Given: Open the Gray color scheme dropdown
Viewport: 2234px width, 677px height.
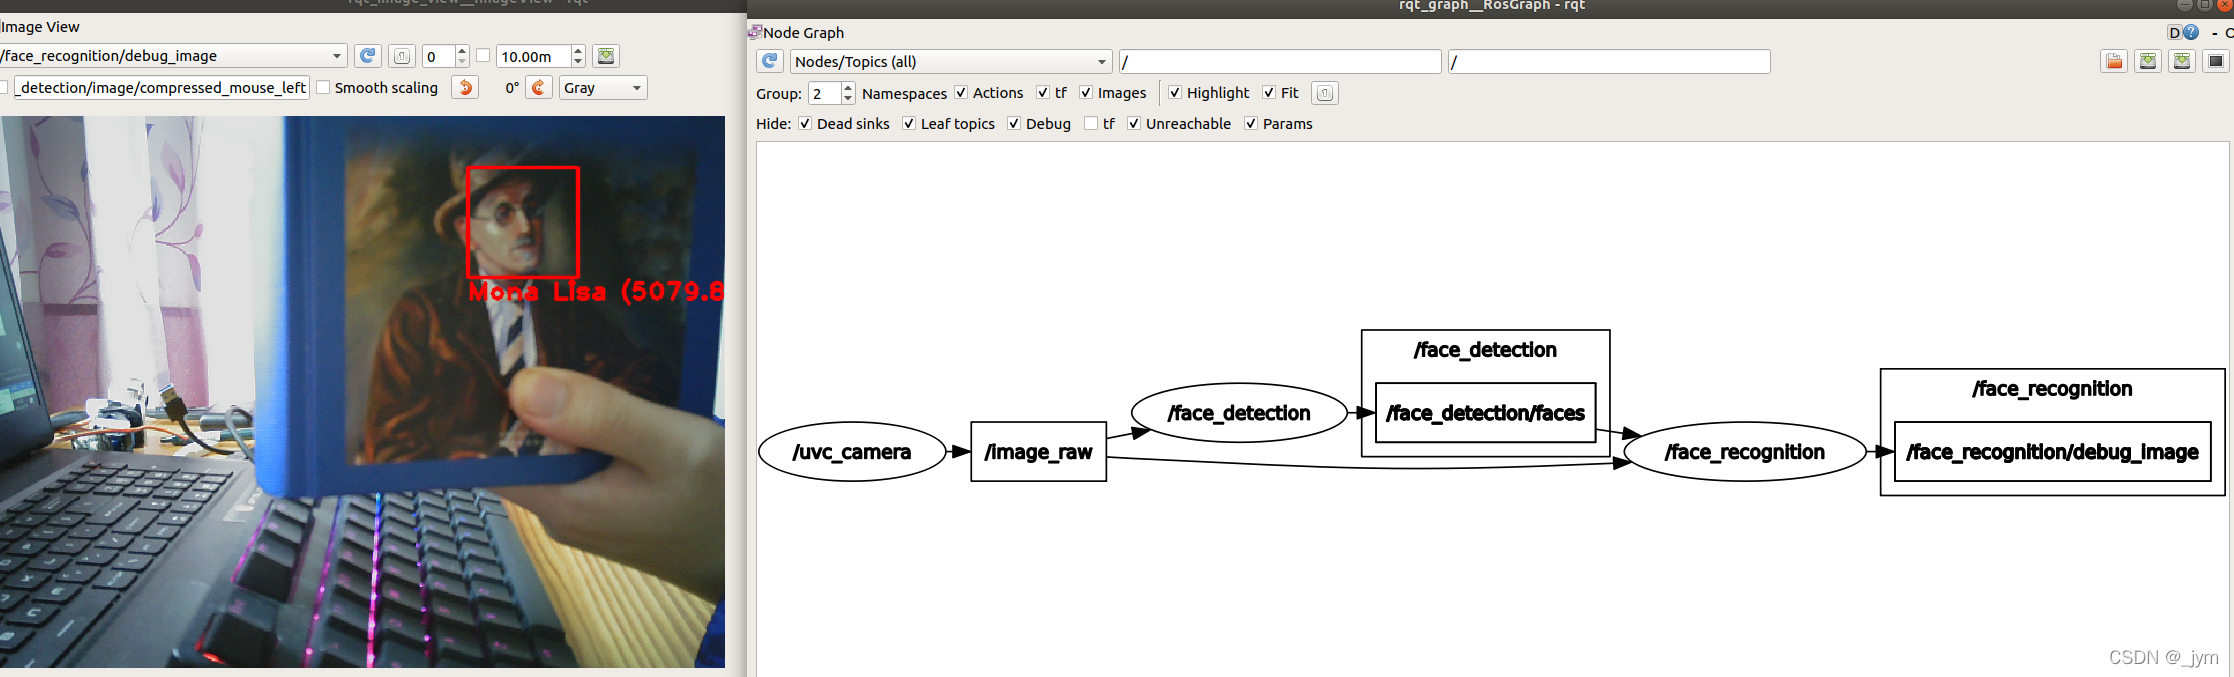Looking at the screenshot, I should pyautogui.click(x=602, y=88).
